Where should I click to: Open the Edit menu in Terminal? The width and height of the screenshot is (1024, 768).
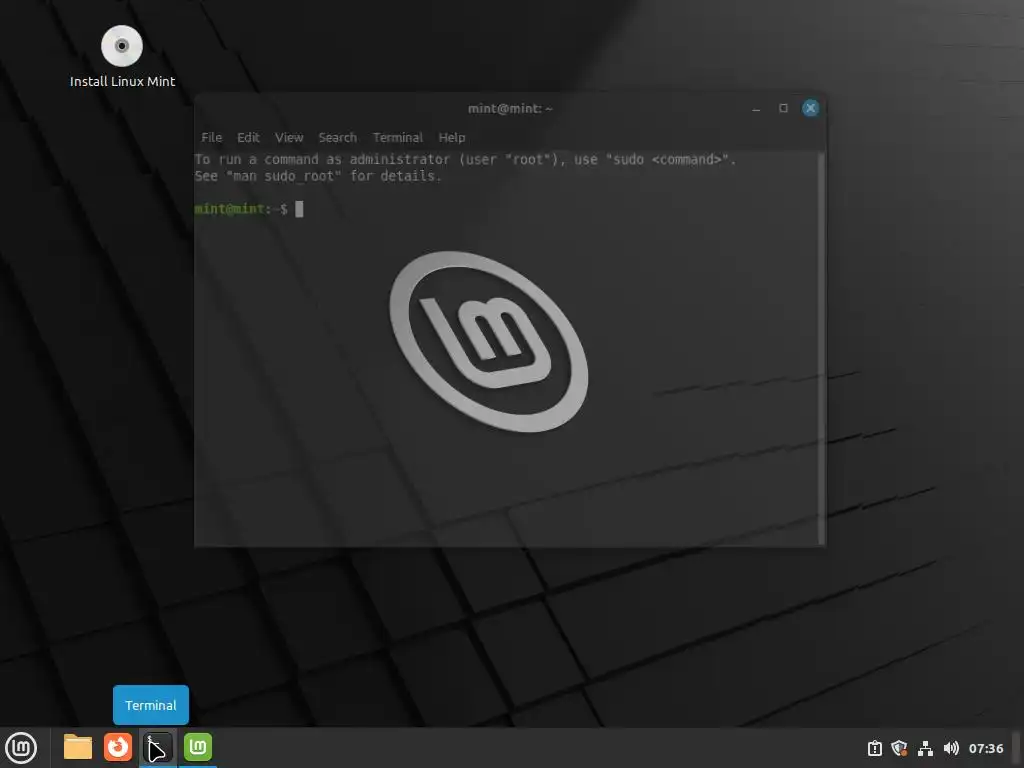point(248,137)
